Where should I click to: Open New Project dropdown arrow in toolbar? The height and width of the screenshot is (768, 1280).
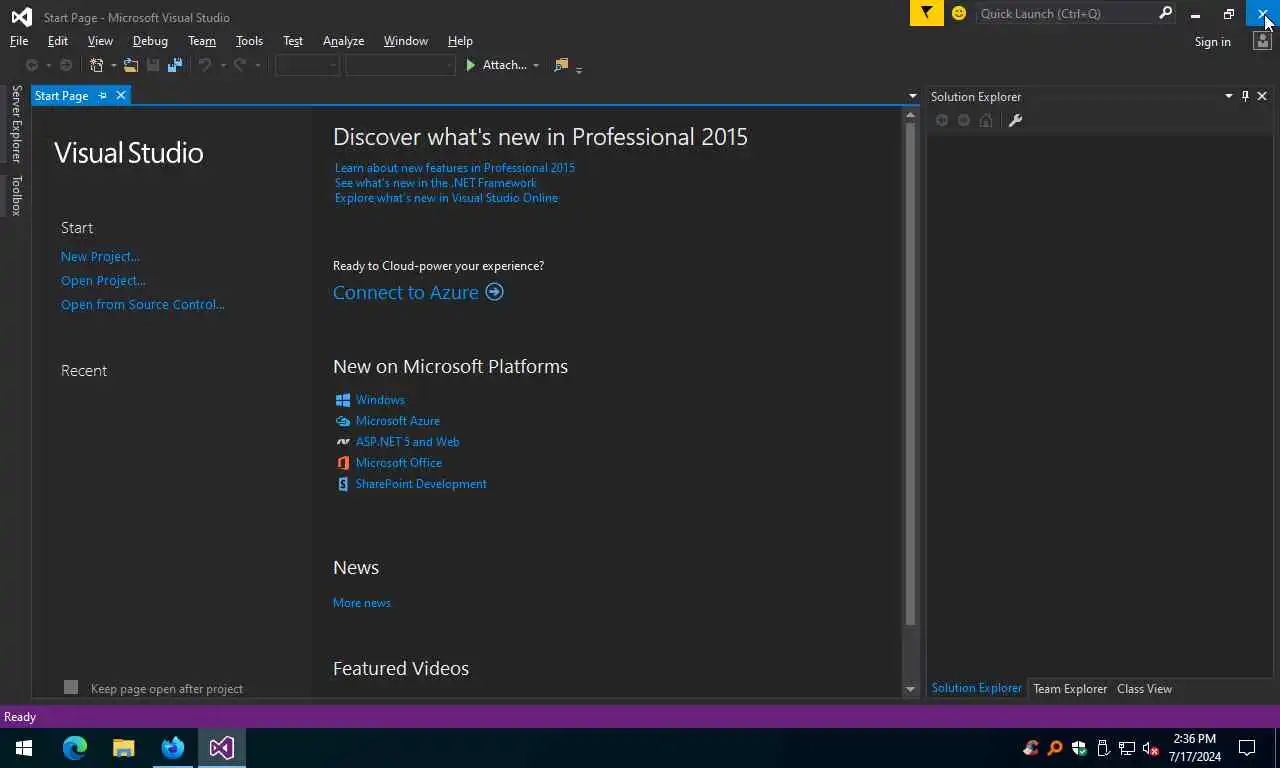(x=113, y=65)
